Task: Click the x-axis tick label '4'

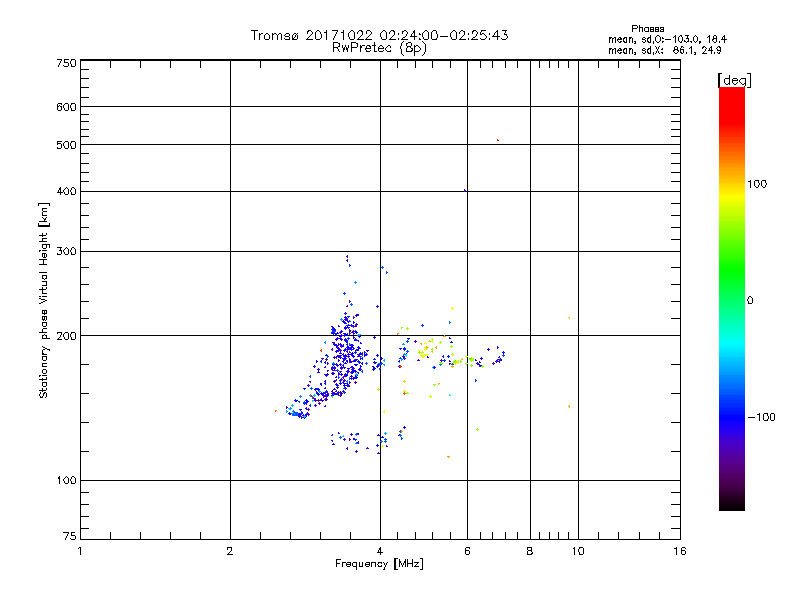Action: (380, 551)
